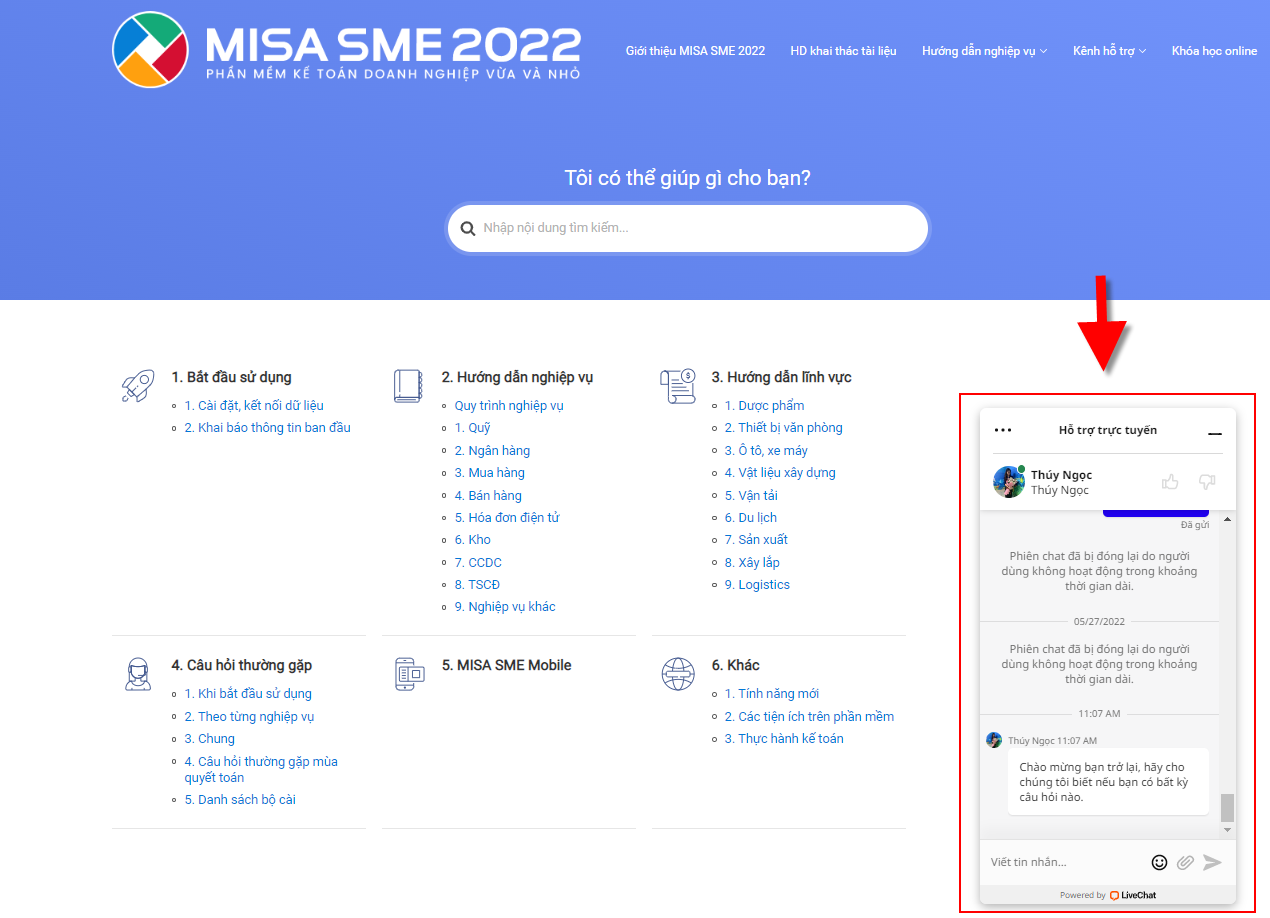Open the 6. Kho link
Image resolution: width=1270 pixels, height=918 pixels.
(x=473, y=540)
